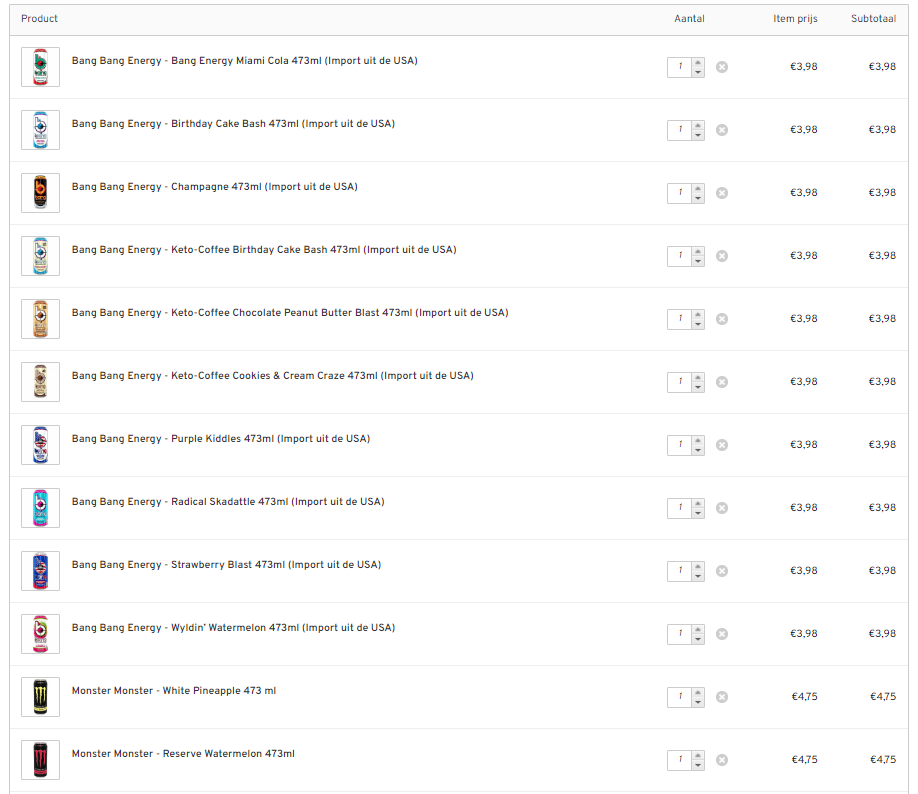
Task: Increase quantity of Keto-Coffee Birthday Cake Bash
Action: [x=698, y=251]
